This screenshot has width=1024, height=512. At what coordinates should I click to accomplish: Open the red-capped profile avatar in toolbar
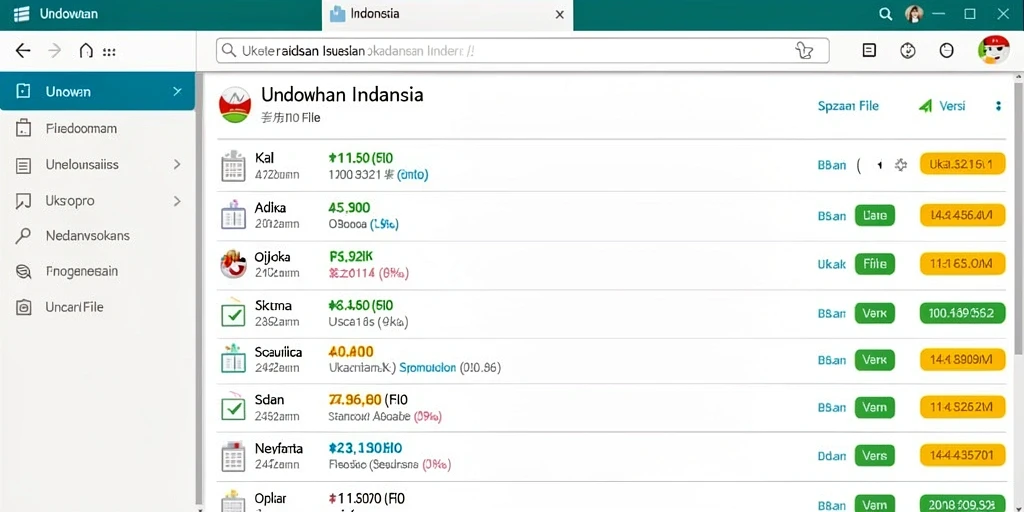tap(993, 50)
